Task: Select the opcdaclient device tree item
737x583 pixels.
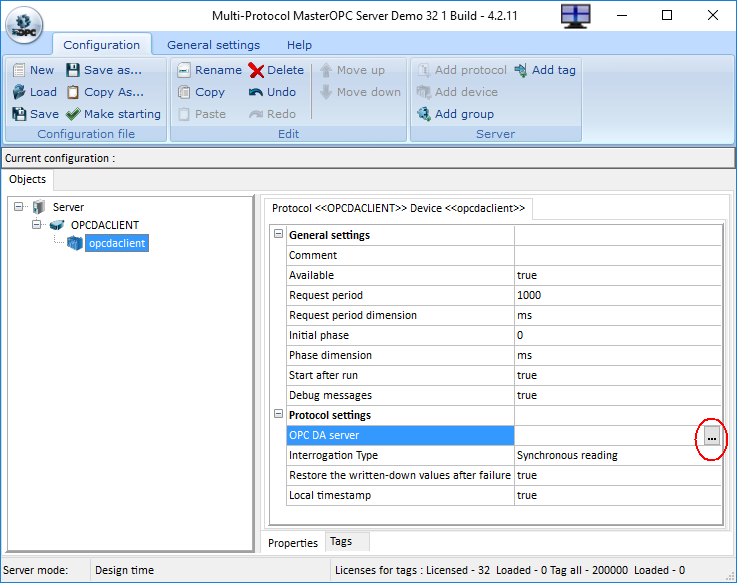Action: (x=117, y=243)
